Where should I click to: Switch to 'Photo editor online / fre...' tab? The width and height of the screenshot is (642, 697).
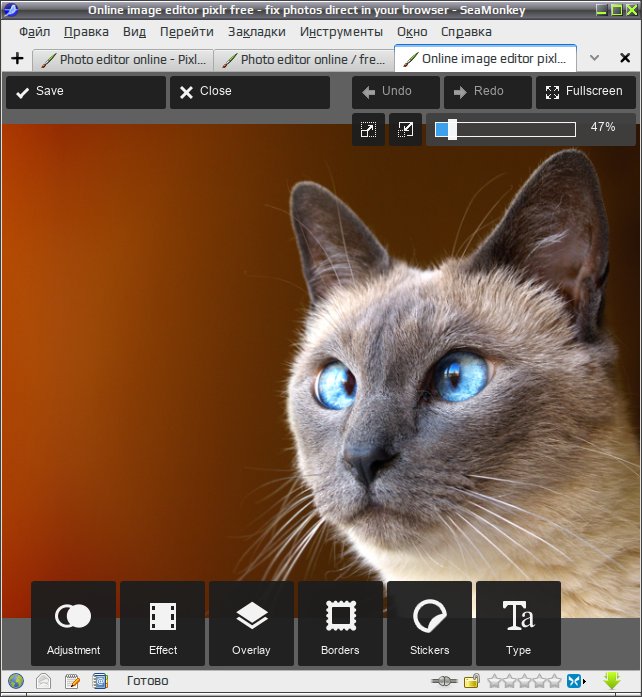point(304,60)
